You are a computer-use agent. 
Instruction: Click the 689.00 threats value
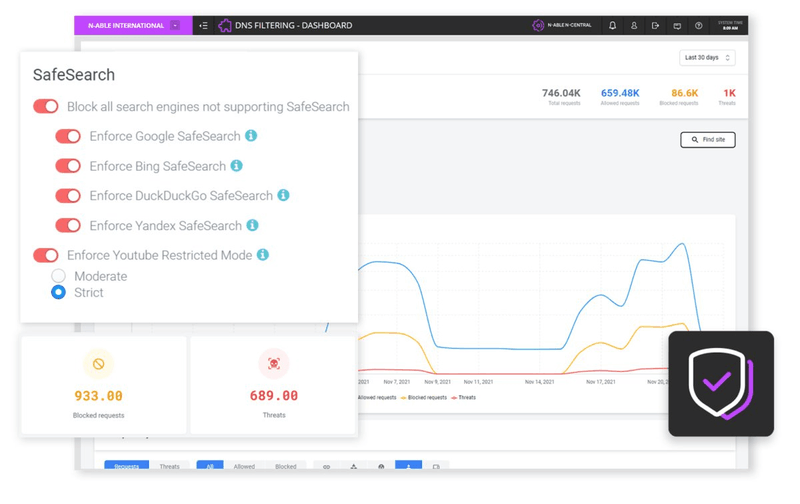click(274, 396)
